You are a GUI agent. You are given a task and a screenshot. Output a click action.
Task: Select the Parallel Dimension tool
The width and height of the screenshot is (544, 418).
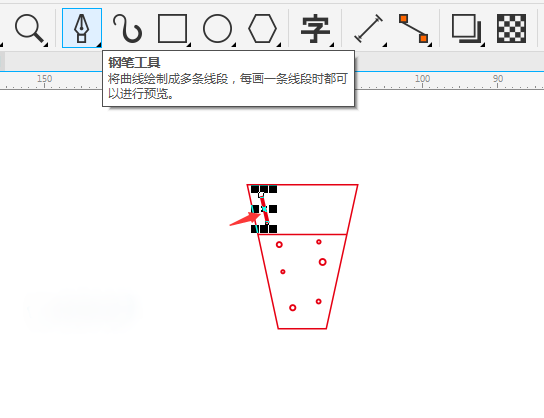[368, 28]
